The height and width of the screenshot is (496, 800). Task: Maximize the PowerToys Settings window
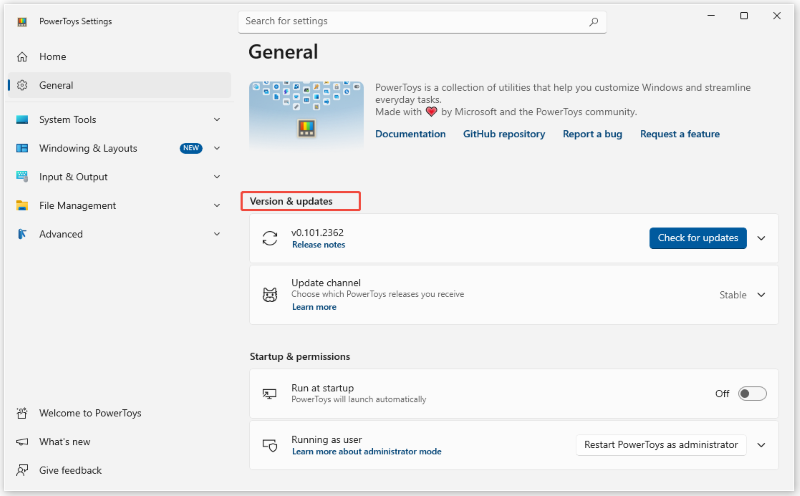[744, 16]
